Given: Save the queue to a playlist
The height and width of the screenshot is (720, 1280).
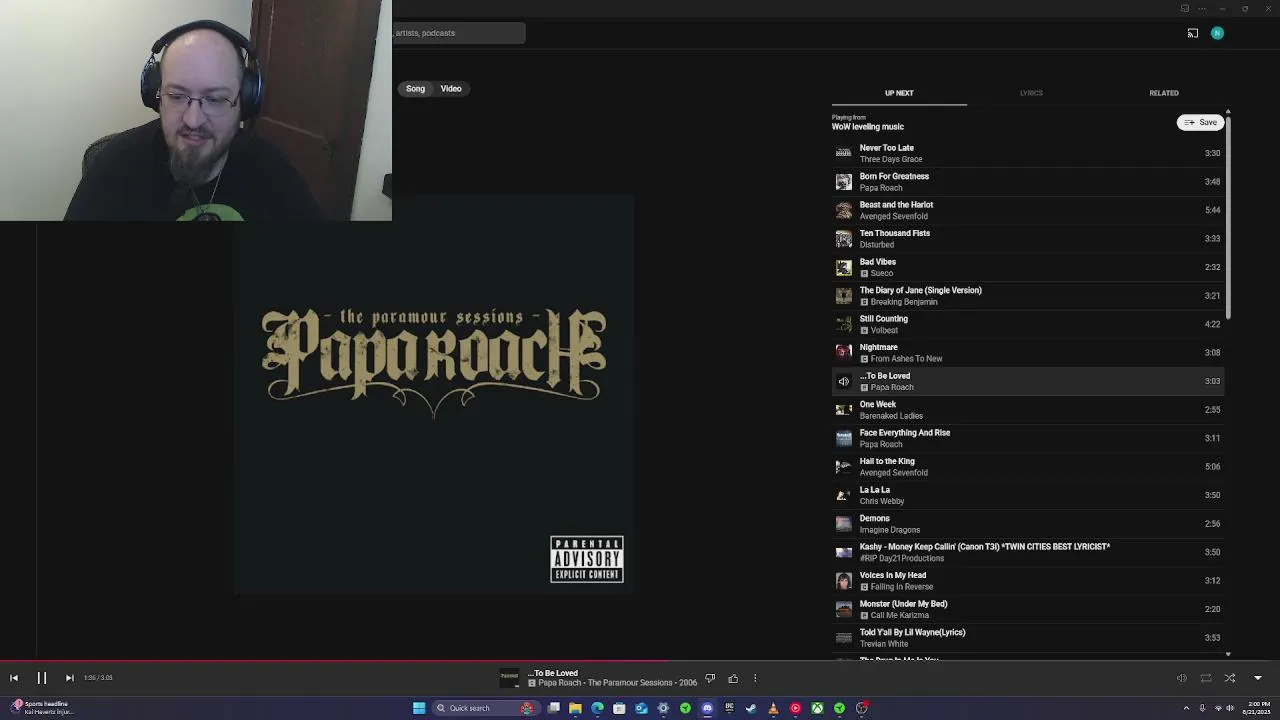Looking at the screenshot, I should point(1201,122).
